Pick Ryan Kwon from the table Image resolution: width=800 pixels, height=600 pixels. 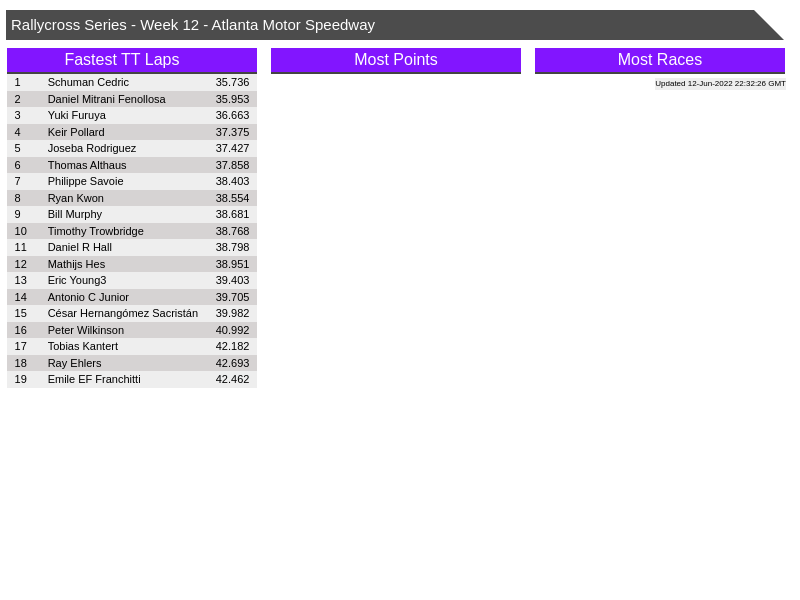coord(75,198)
